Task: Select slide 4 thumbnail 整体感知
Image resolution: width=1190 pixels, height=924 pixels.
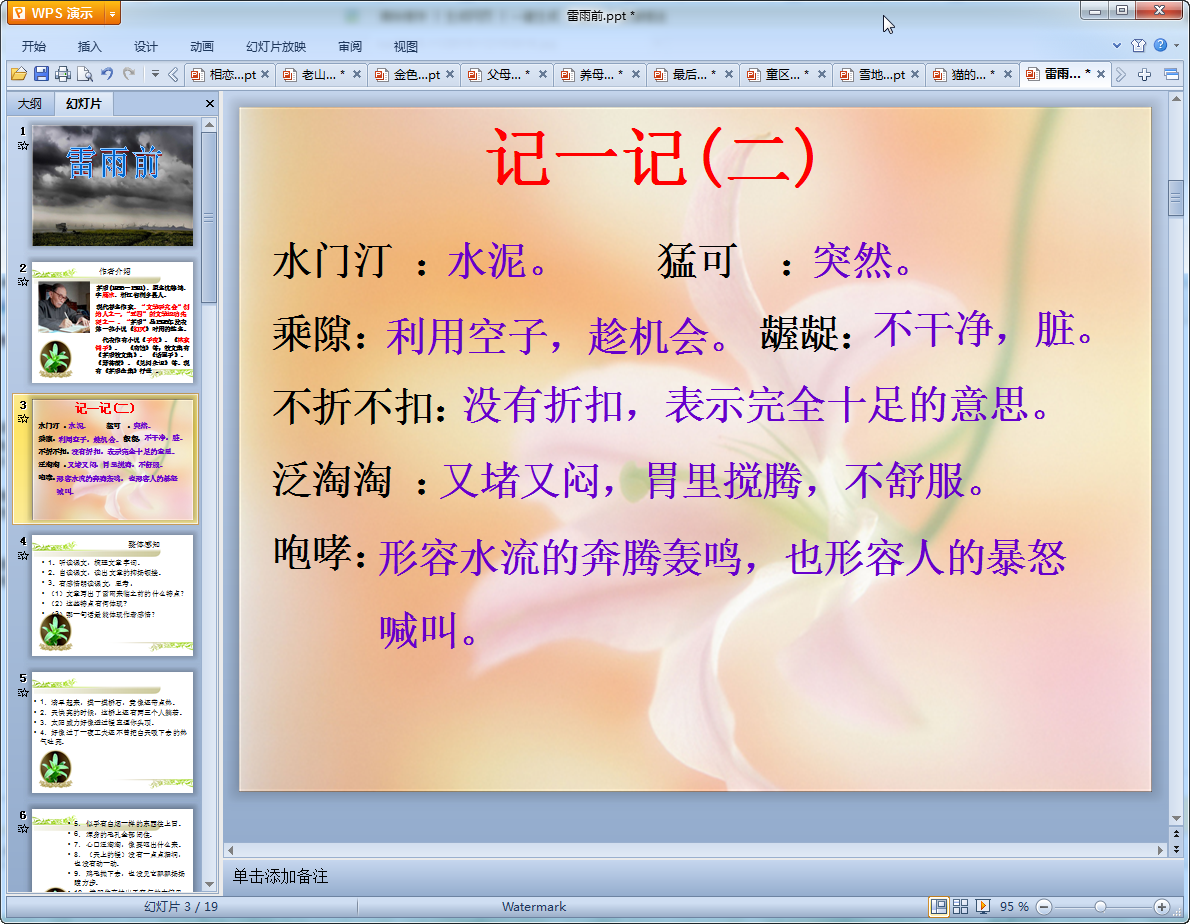Action: coord(112,596)
